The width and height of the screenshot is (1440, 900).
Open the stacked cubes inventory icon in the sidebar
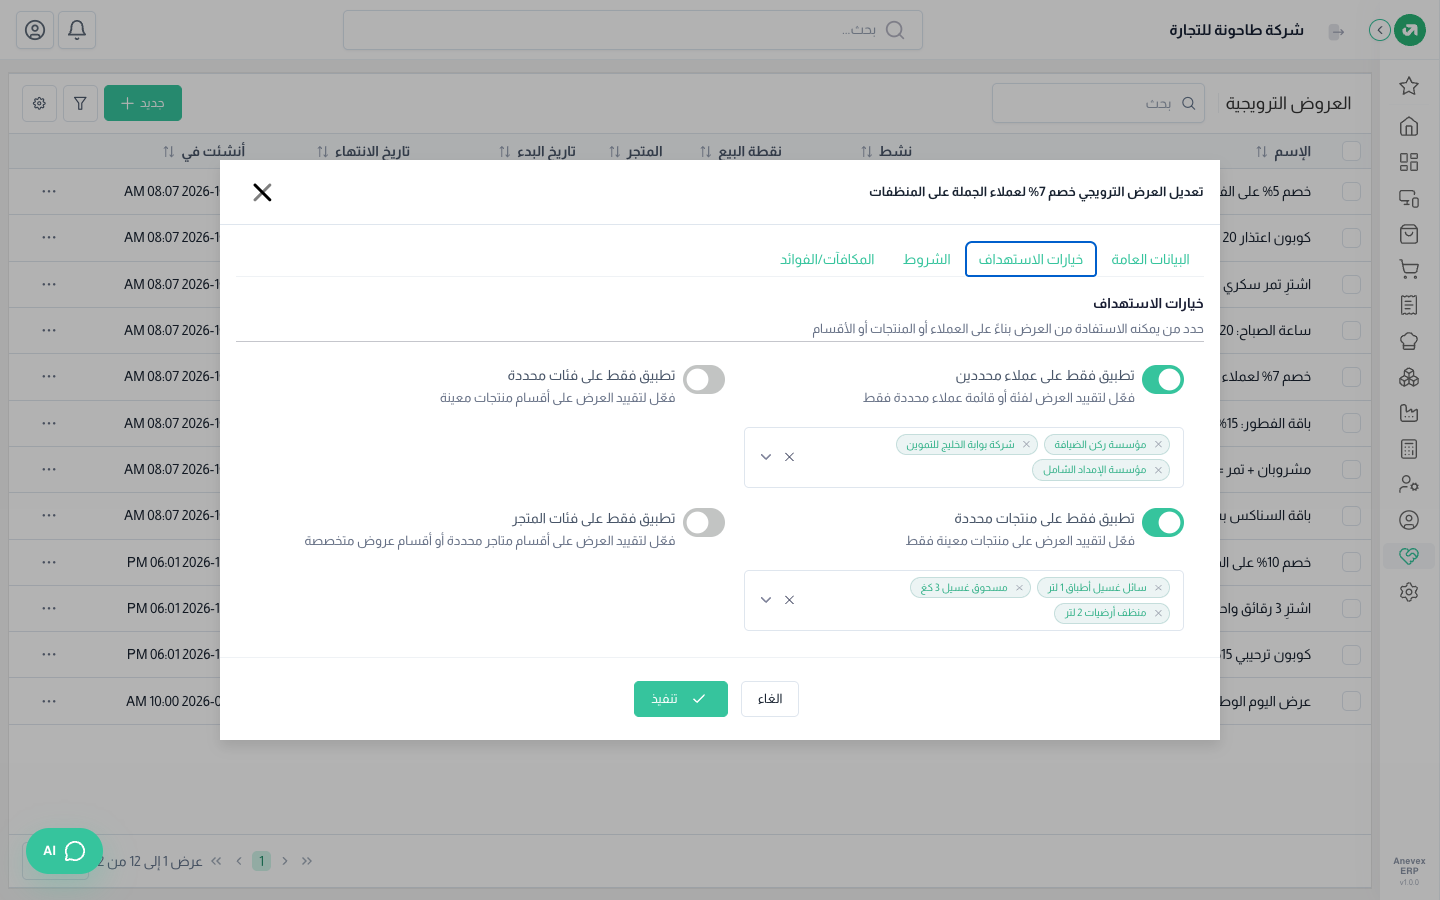[x=1409, y=377]
